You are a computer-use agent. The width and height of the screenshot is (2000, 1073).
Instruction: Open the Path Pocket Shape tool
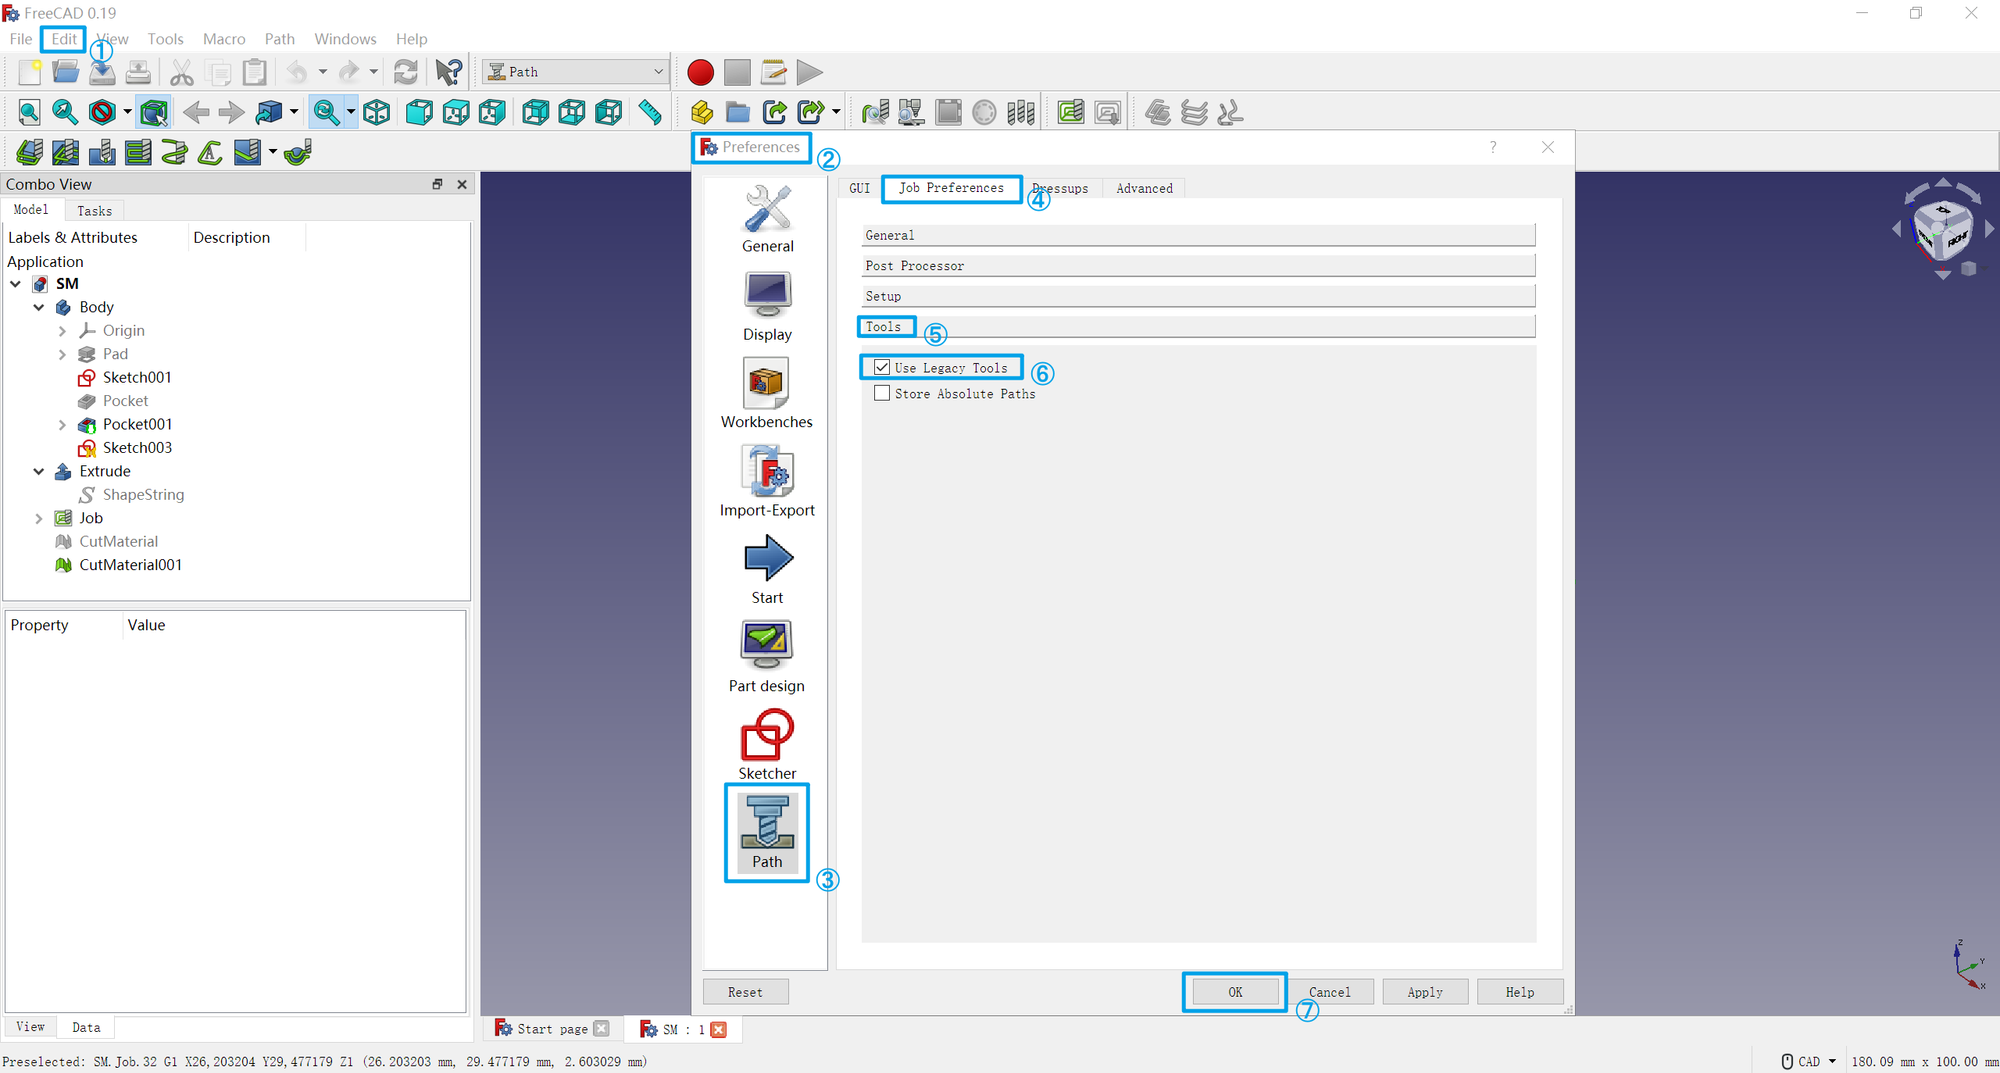click(65, 151)
